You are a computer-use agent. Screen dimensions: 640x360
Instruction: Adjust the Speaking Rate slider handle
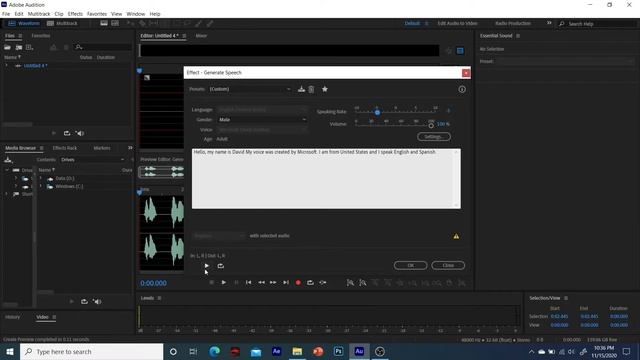coord(377,112)
